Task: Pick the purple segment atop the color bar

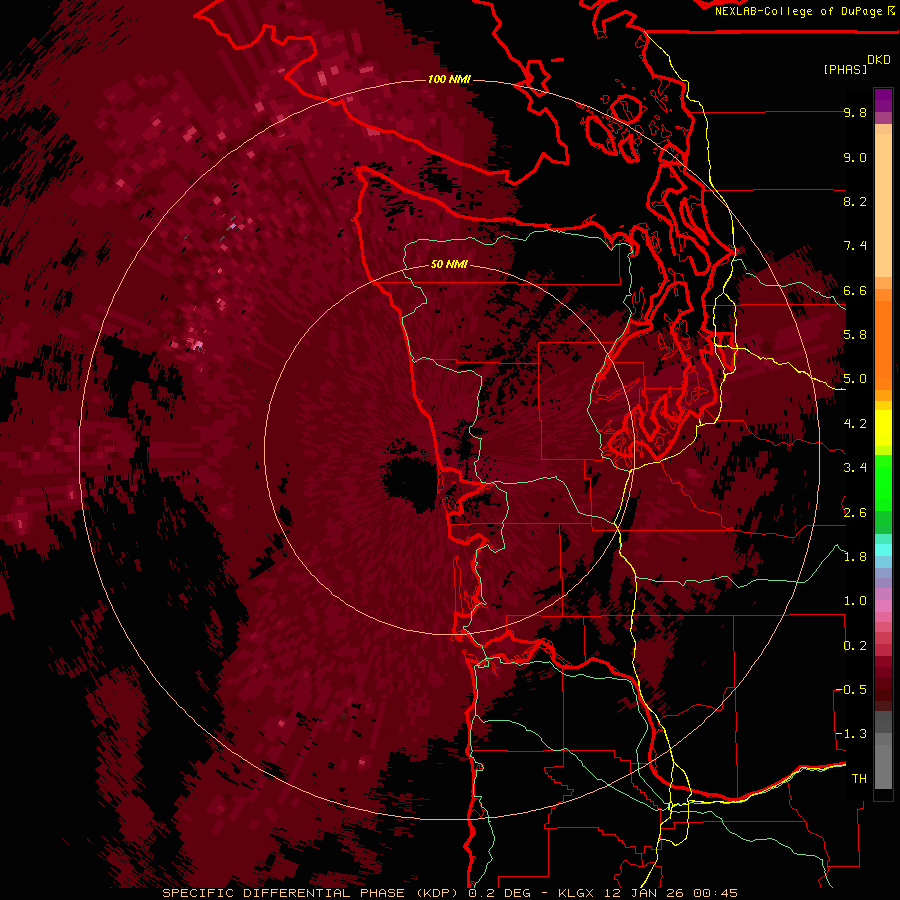Action: [883, 100]
